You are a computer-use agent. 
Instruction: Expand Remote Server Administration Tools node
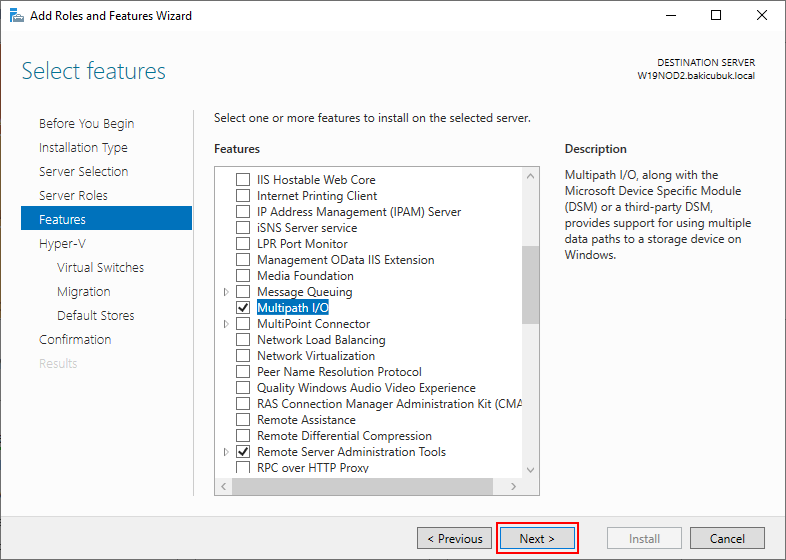coord(226,452)
